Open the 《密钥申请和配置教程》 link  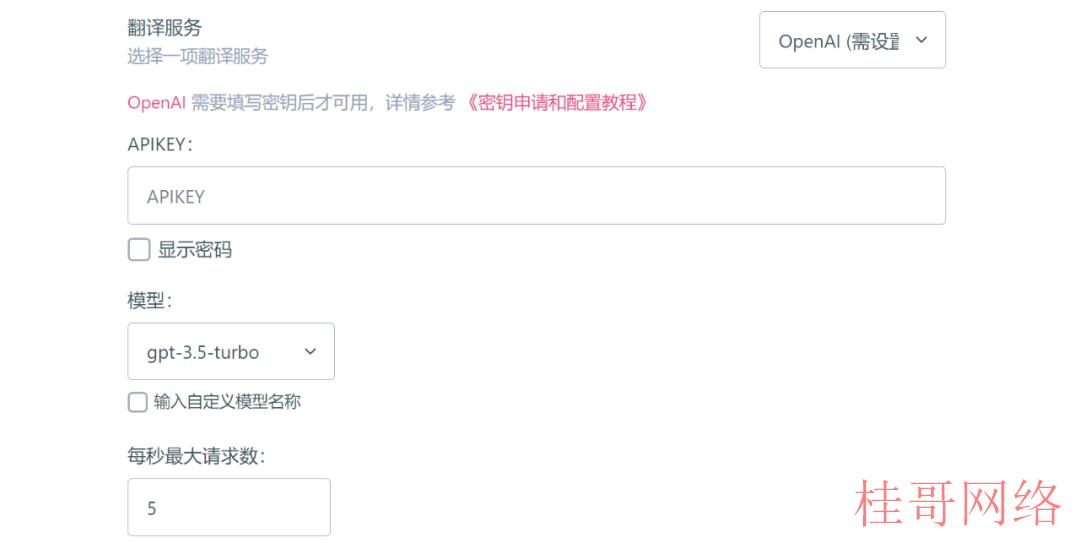pos(556,103)
